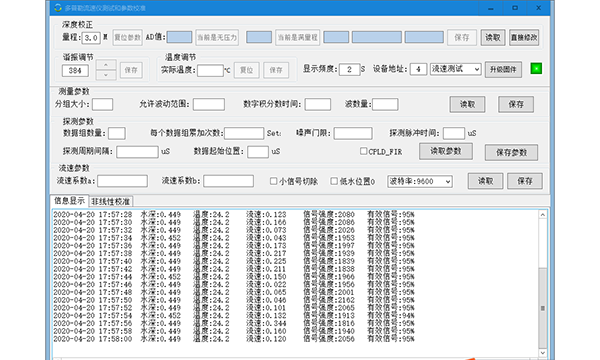The image size is (600, 360).
Task: Click 读取 in the 流速参数 section
Action: tap(485, 181)
